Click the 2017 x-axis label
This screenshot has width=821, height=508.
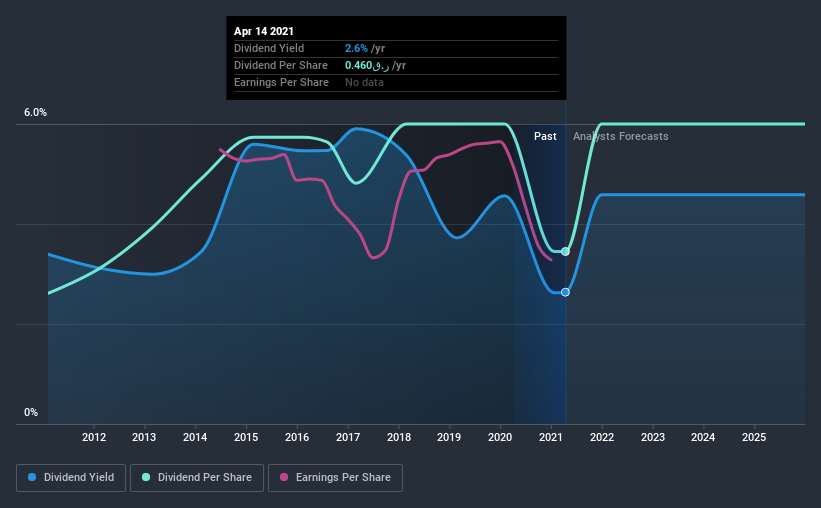(x=348, y=437)
